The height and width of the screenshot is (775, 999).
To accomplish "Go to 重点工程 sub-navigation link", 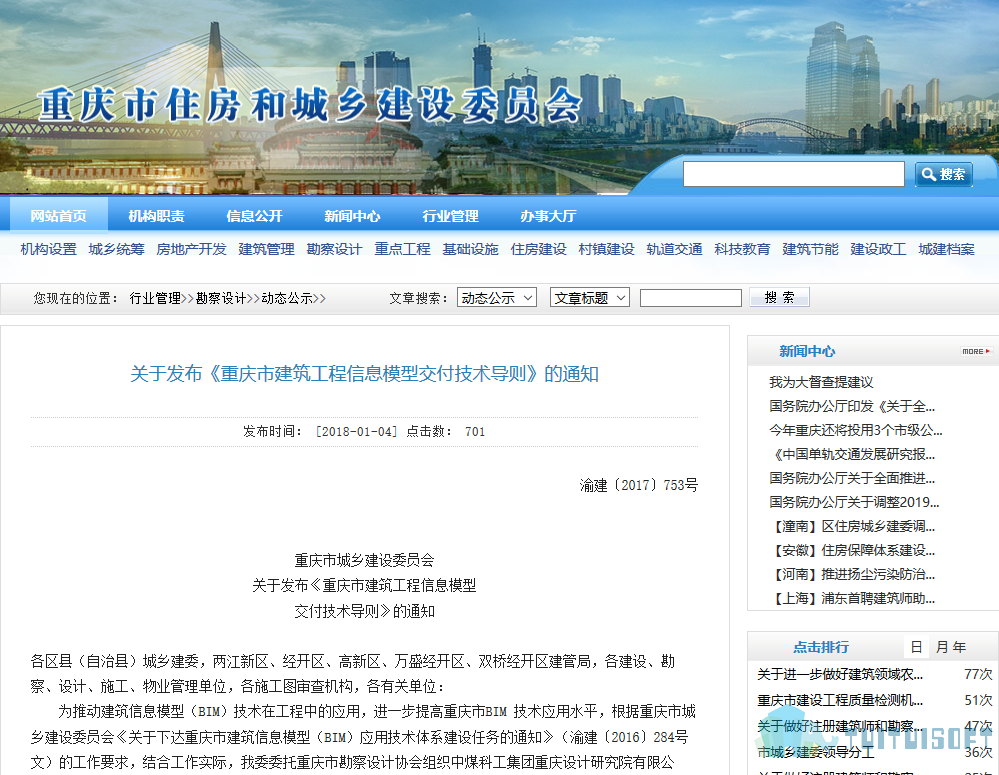I will pyautogui.click(x=402, y=249).
